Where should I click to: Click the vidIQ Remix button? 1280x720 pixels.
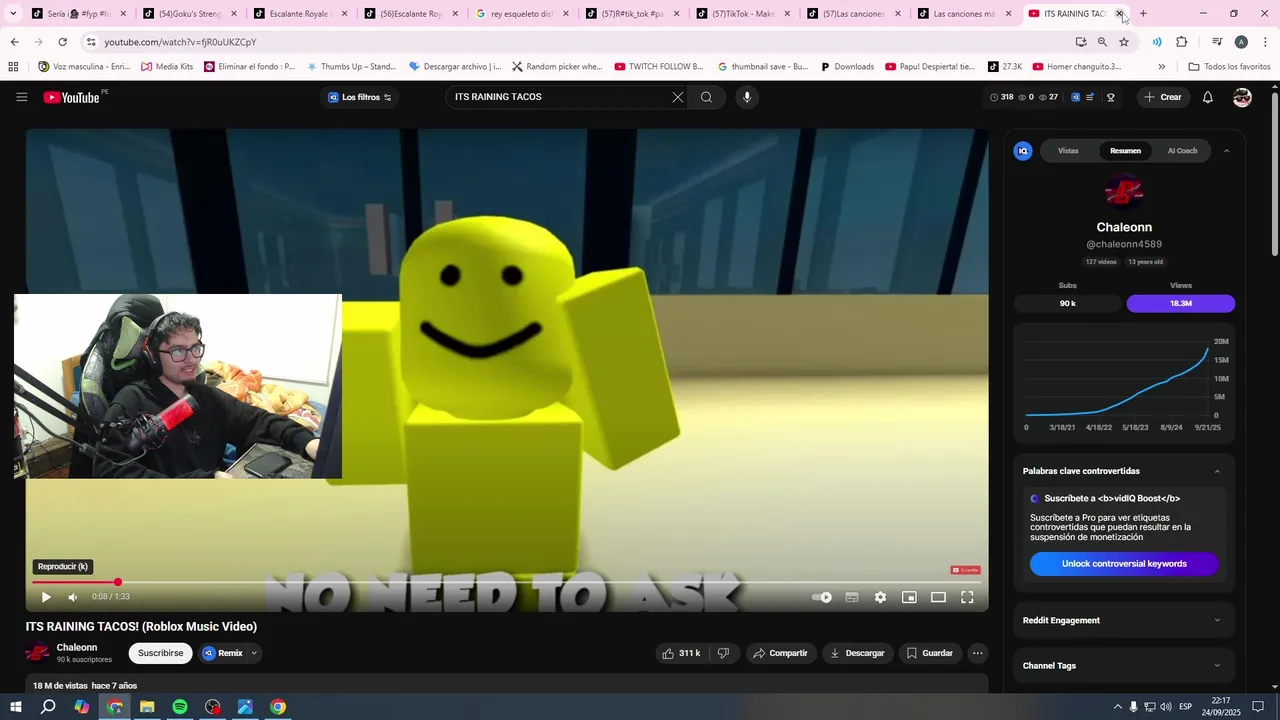point(223,653)
